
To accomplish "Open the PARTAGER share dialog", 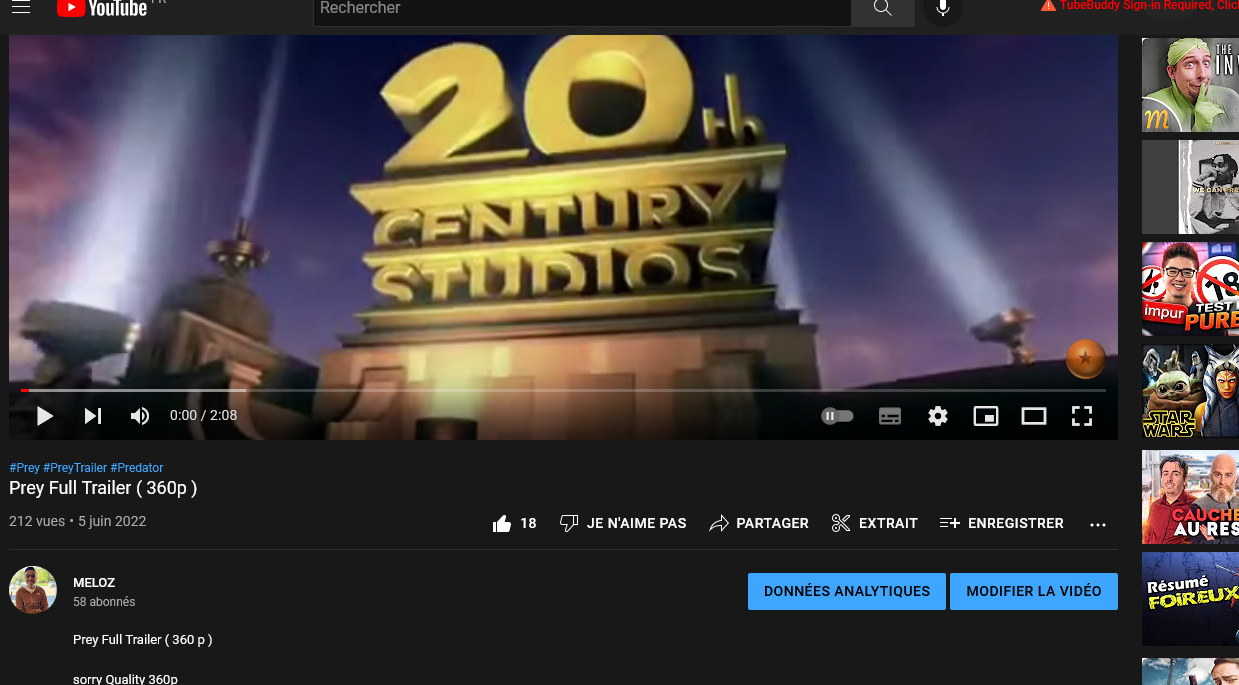I will [x=759, y=523].
